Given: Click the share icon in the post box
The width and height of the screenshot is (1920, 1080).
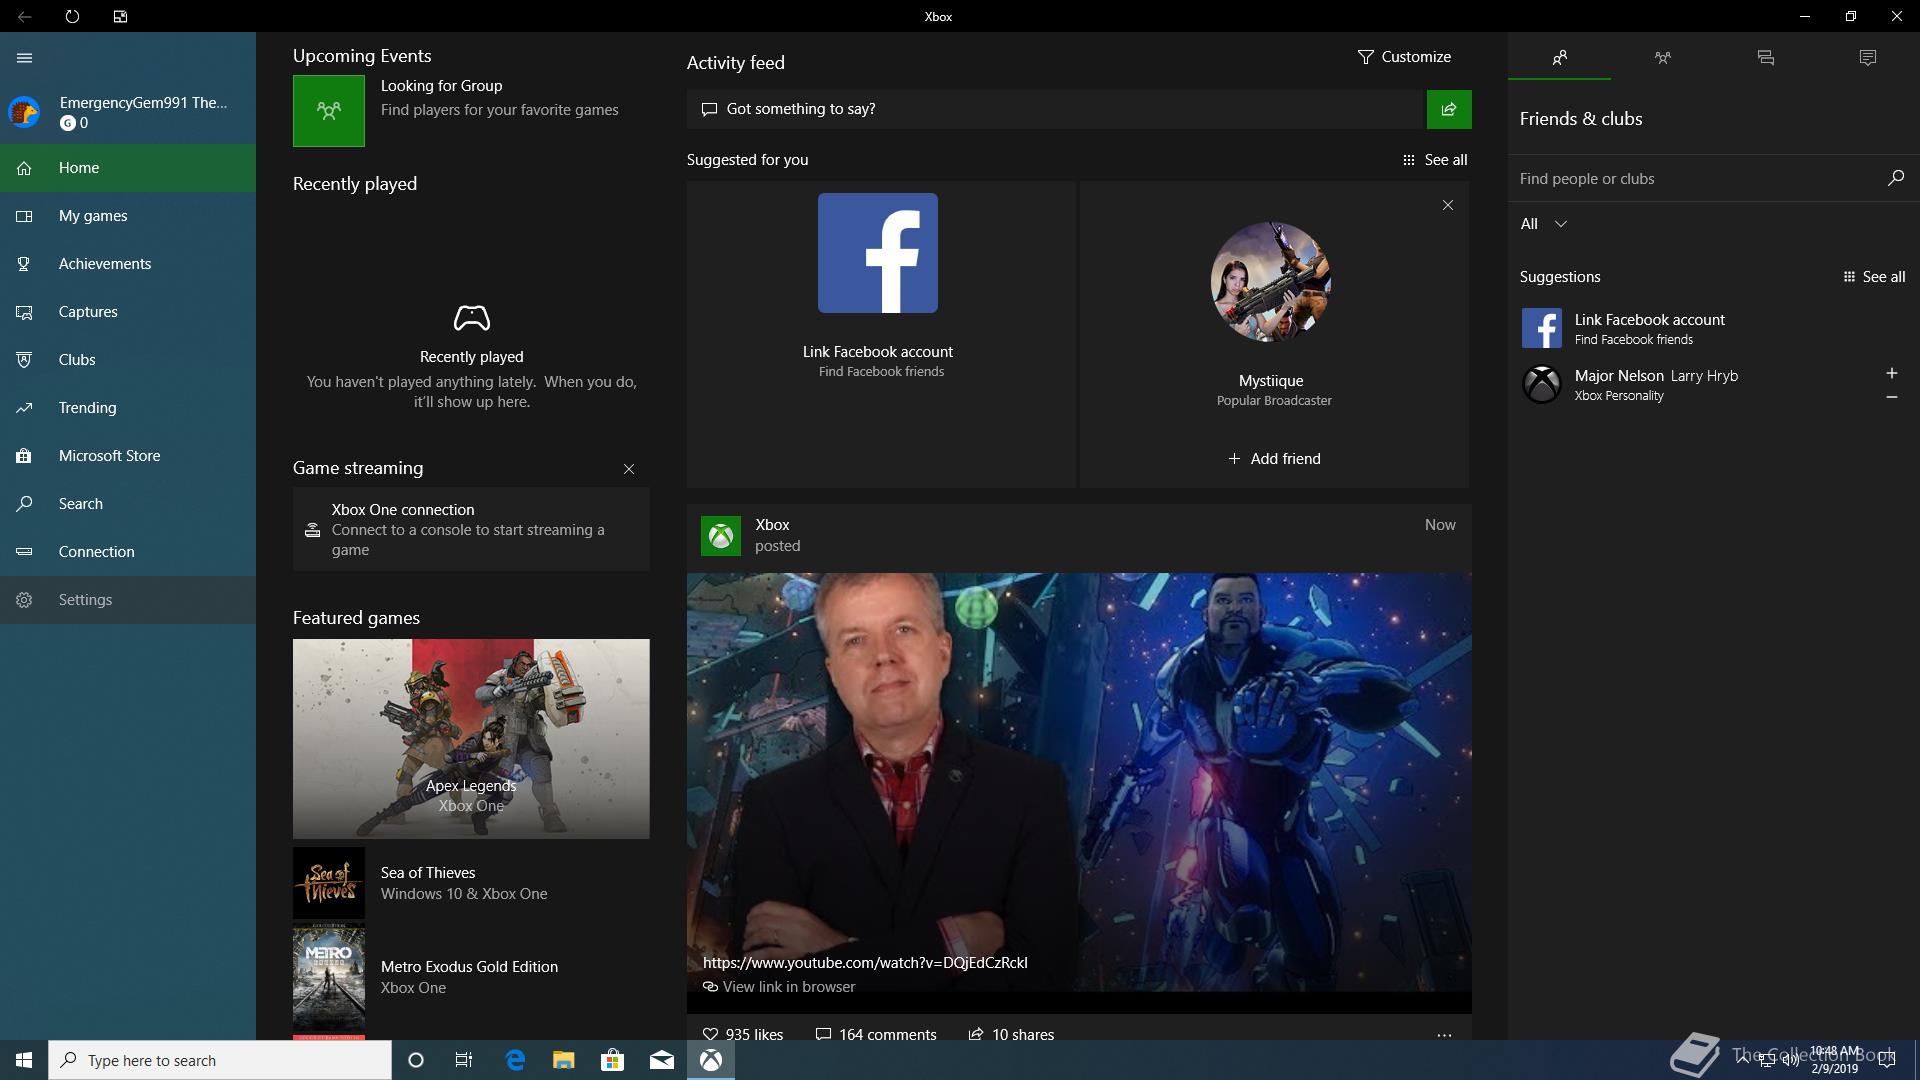Looking at the screenshot, I should (x=1449, y=109).
